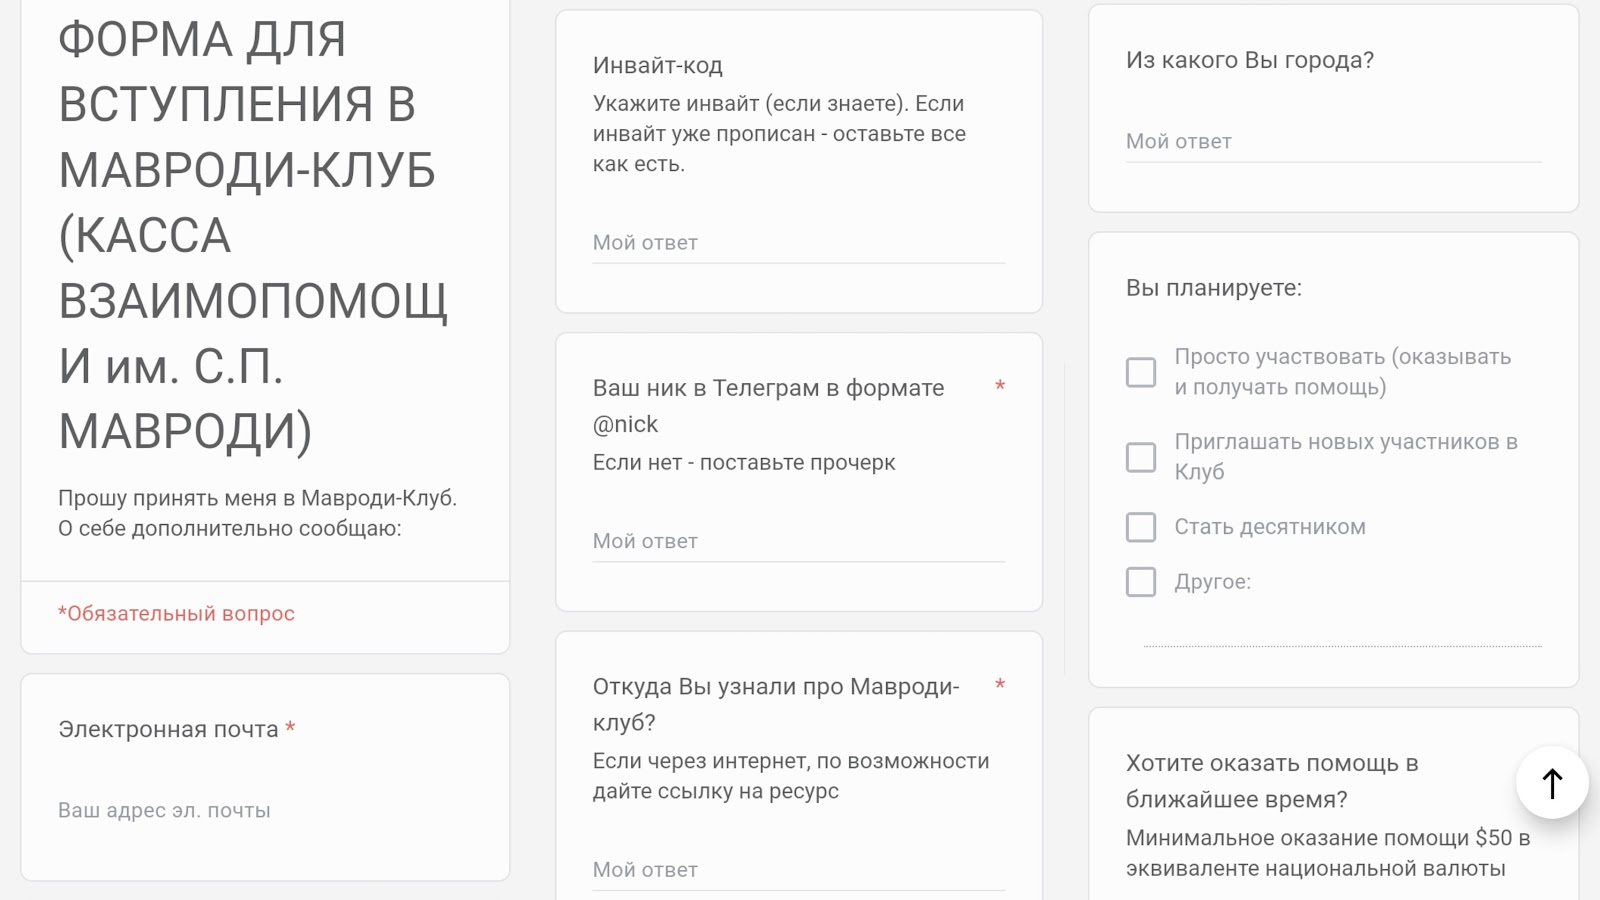Click the scroll-to-top arrow button
Viewport: 1600px width, 900px height.
coord(1552,783)
